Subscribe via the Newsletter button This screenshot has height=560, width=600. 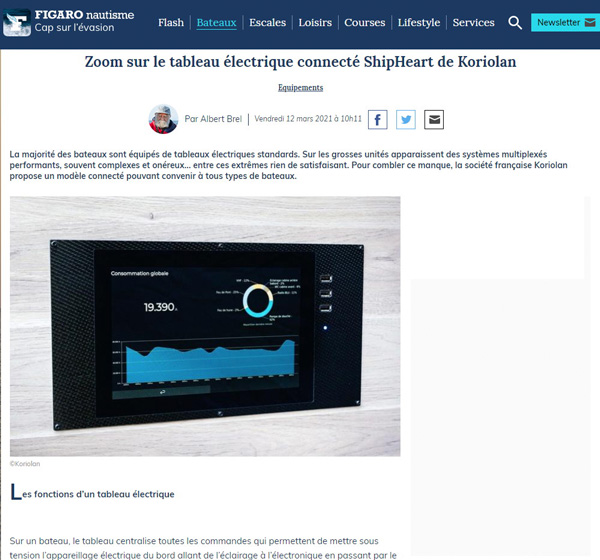pos(565,22)
